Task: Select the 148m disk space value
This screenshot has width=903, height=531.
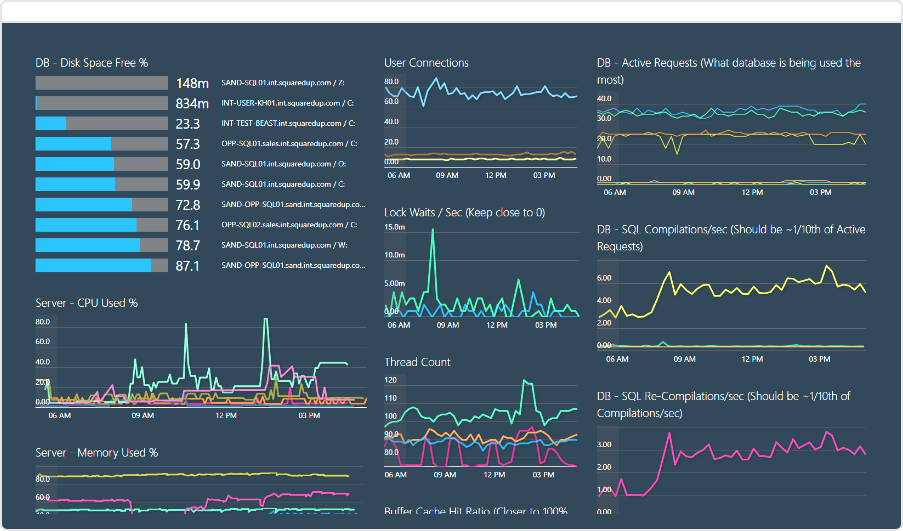Action: coord(192,83)
